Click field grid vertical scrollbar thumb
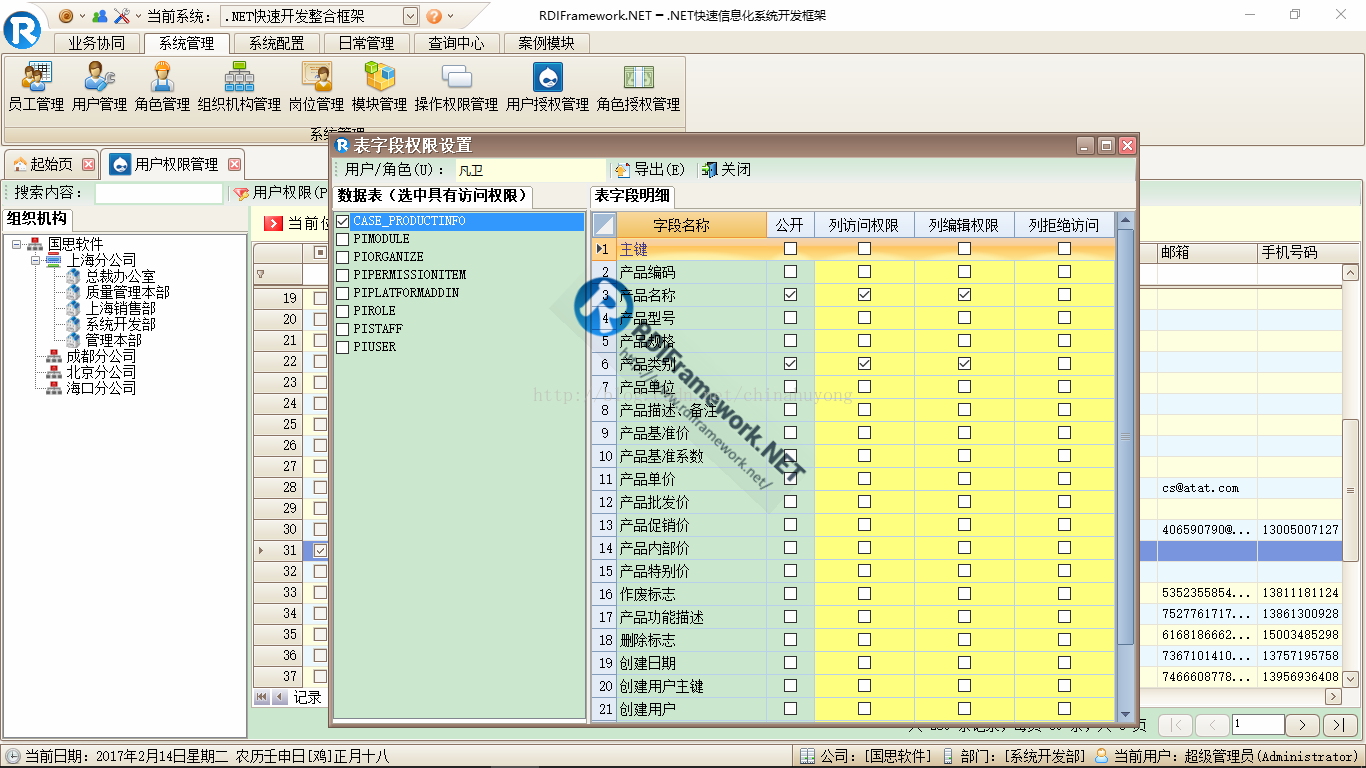The height and width of the screenshot is (768, 1366). tap(1125, 436)
